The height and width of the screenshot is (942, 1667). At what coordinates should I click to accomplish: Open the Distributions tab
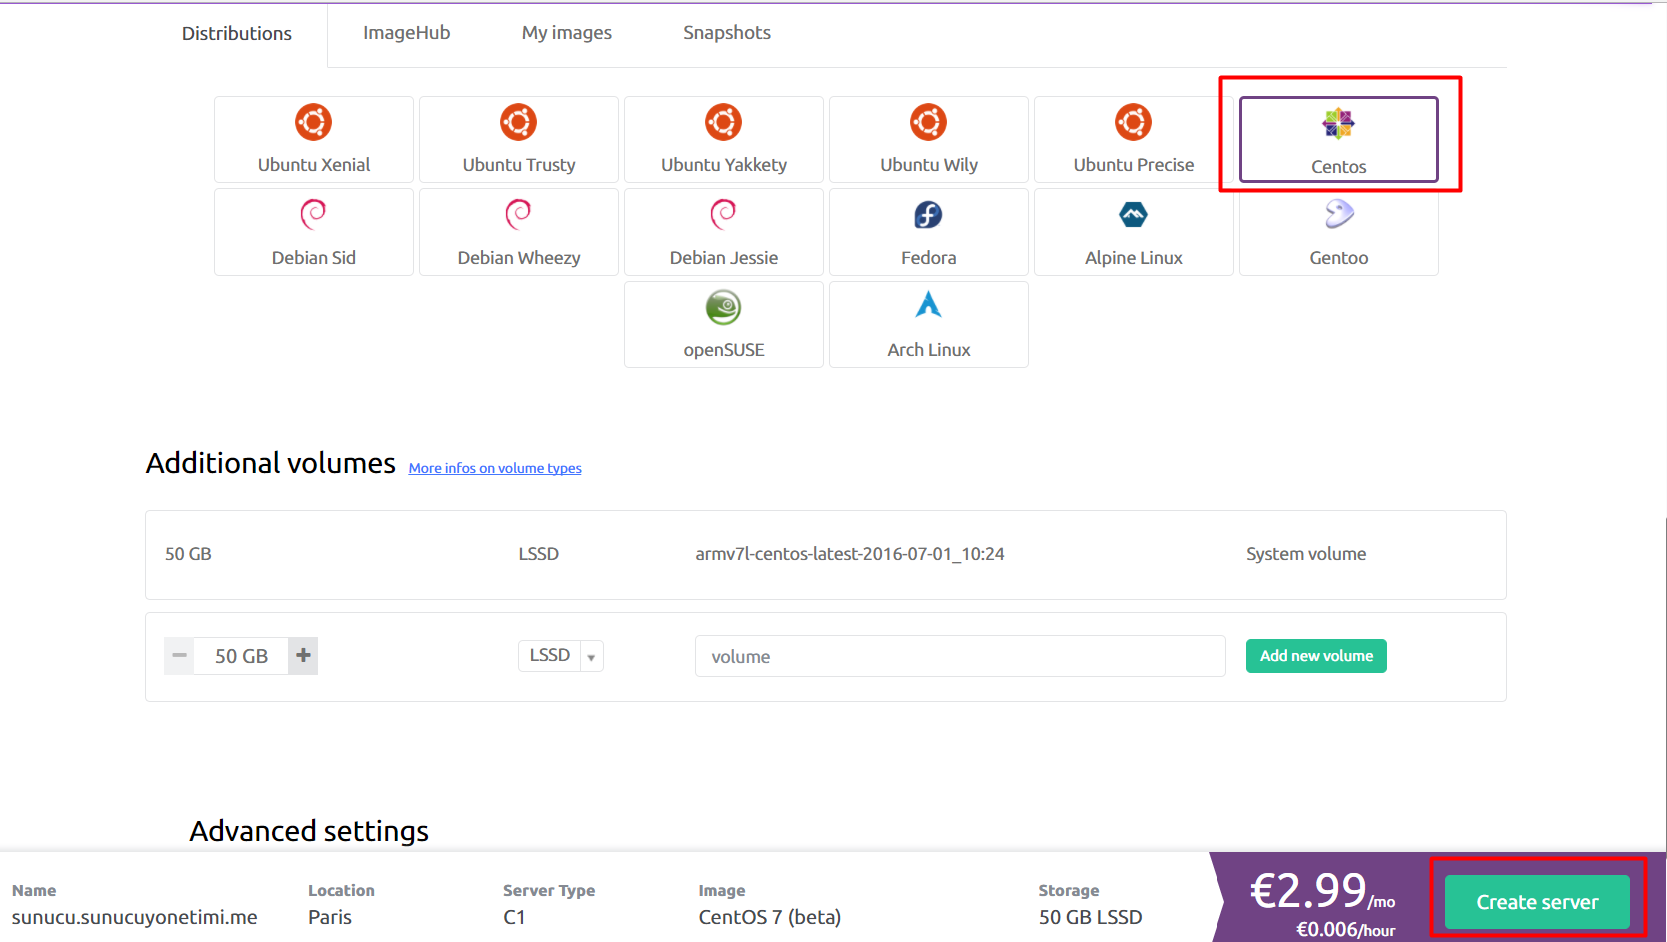coord(237,33)
